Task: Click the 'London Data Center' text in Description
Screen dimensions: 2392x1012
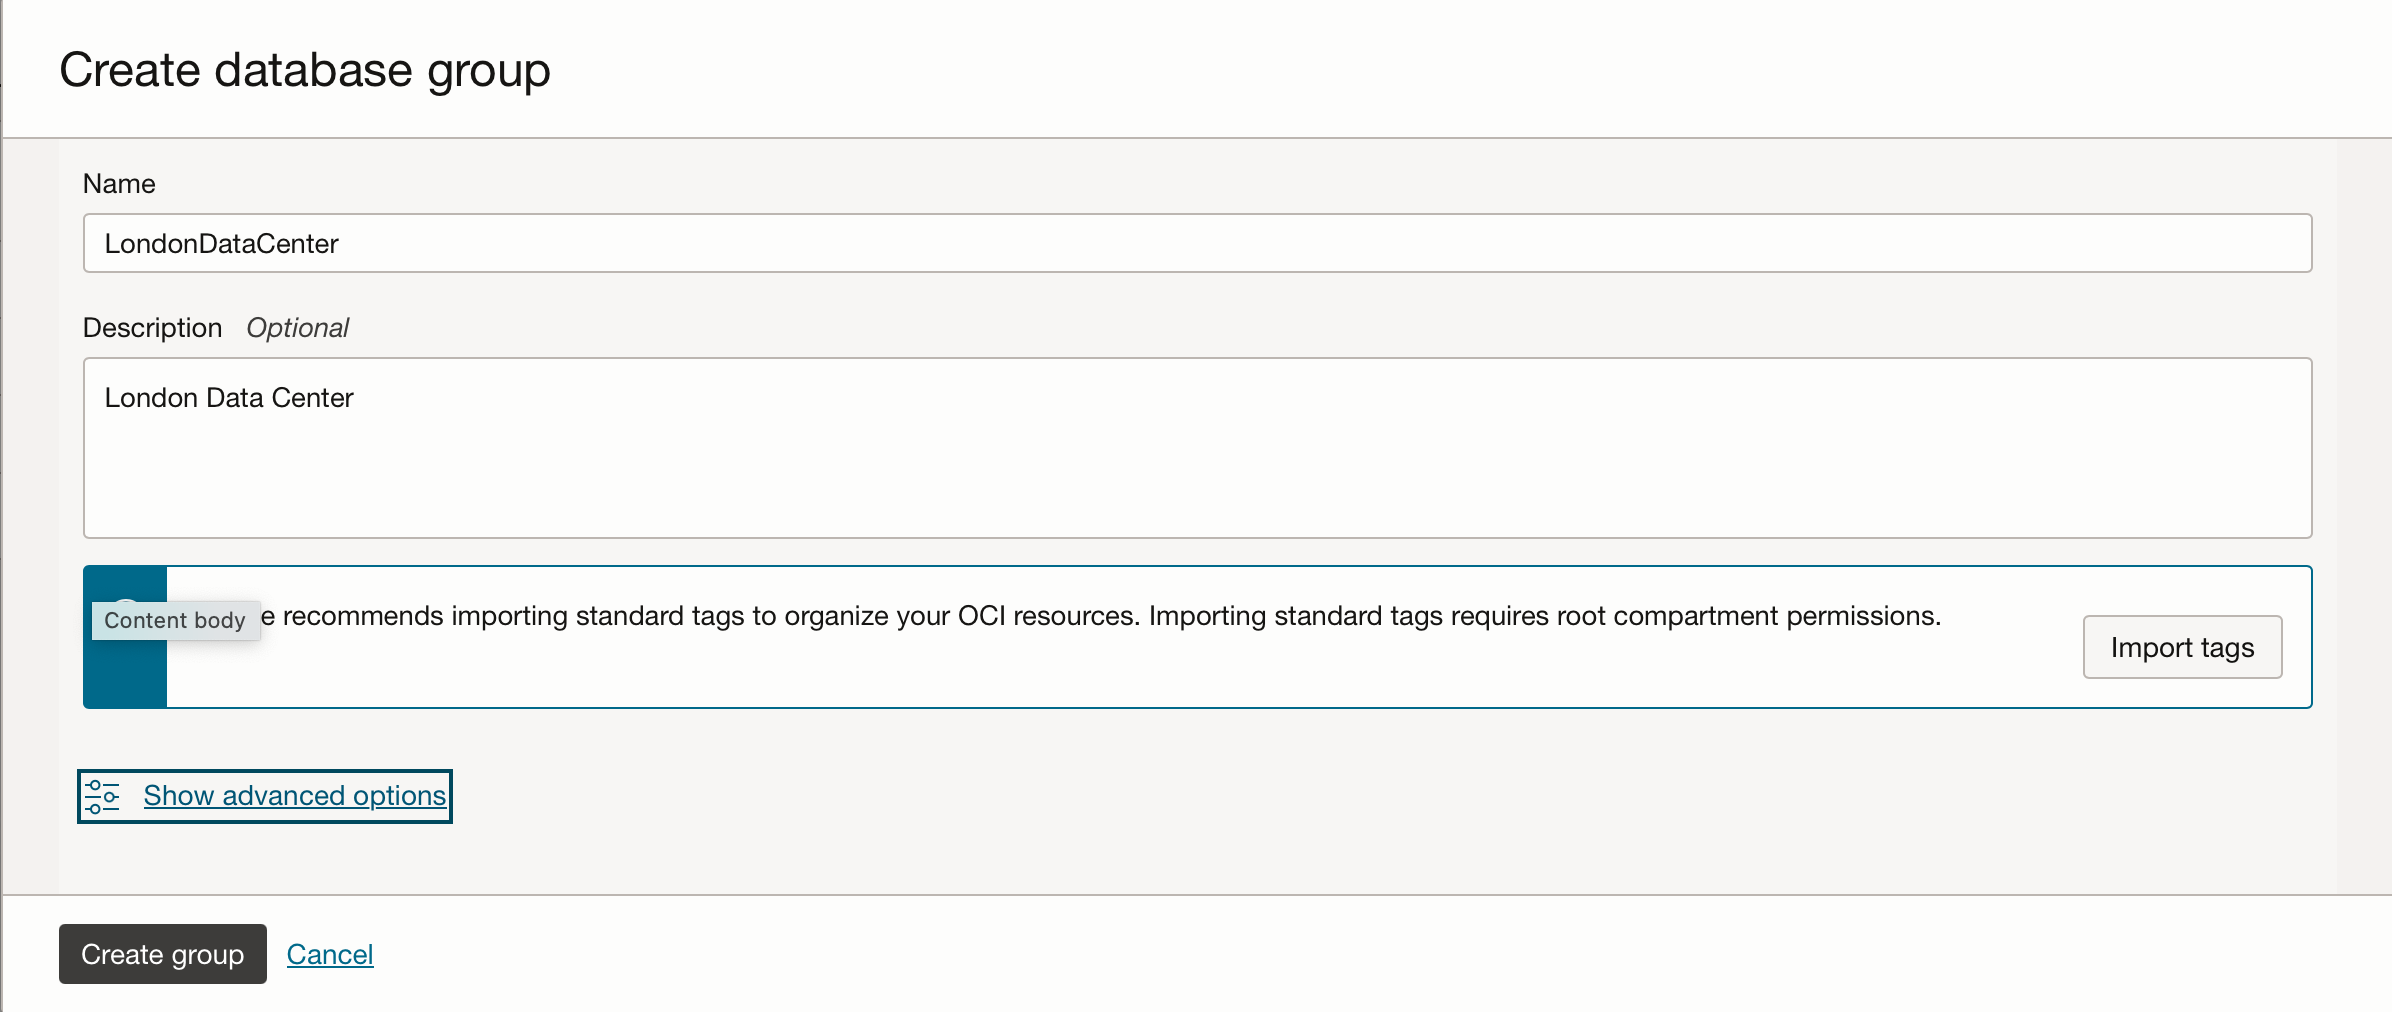Action: click(x=229, y=398)
